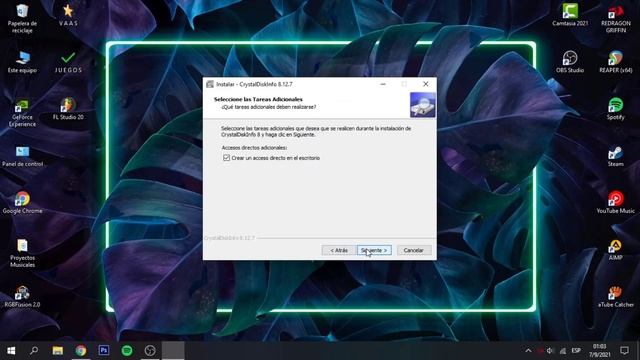Go back with the Atrás button
The width and height of the screenshot is (640, 360).
[x=339, y=250]
